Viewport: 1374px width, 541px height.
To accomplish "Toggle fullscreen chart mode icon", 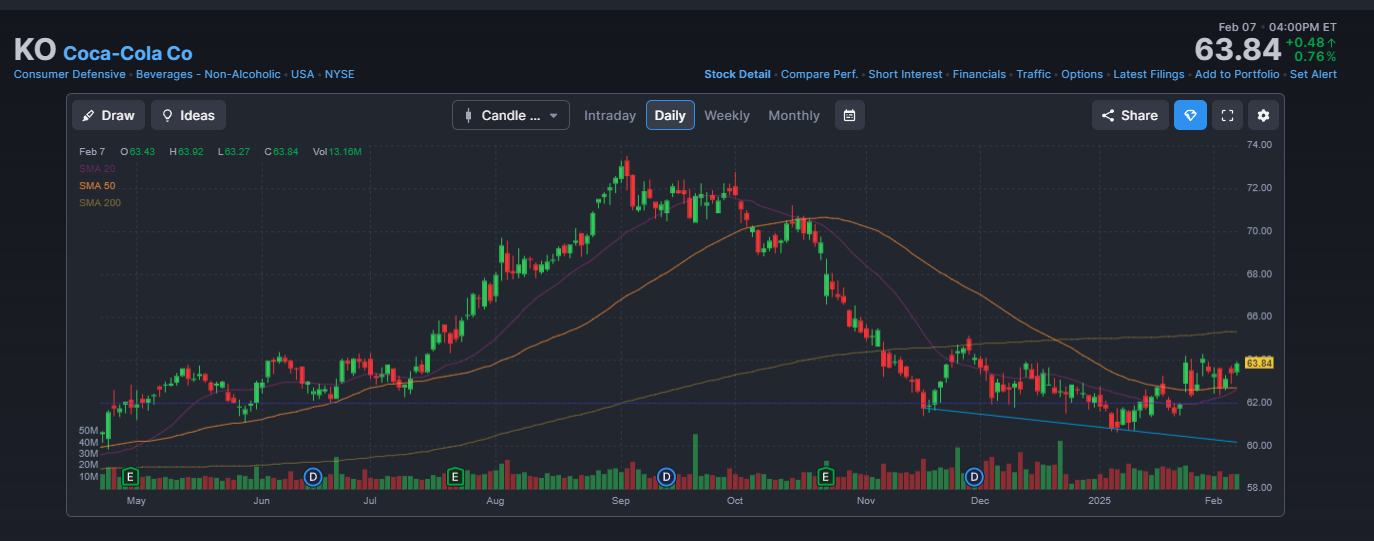I will coord(1227,115).
